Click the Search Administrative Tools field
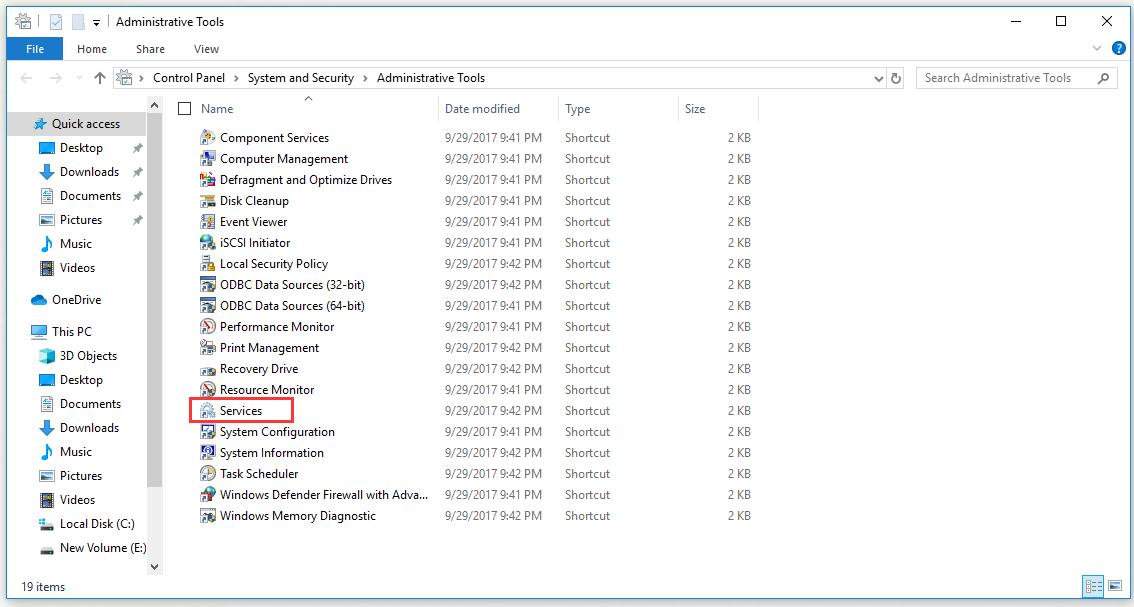Screen dimensions: 1134x607 1015,78
